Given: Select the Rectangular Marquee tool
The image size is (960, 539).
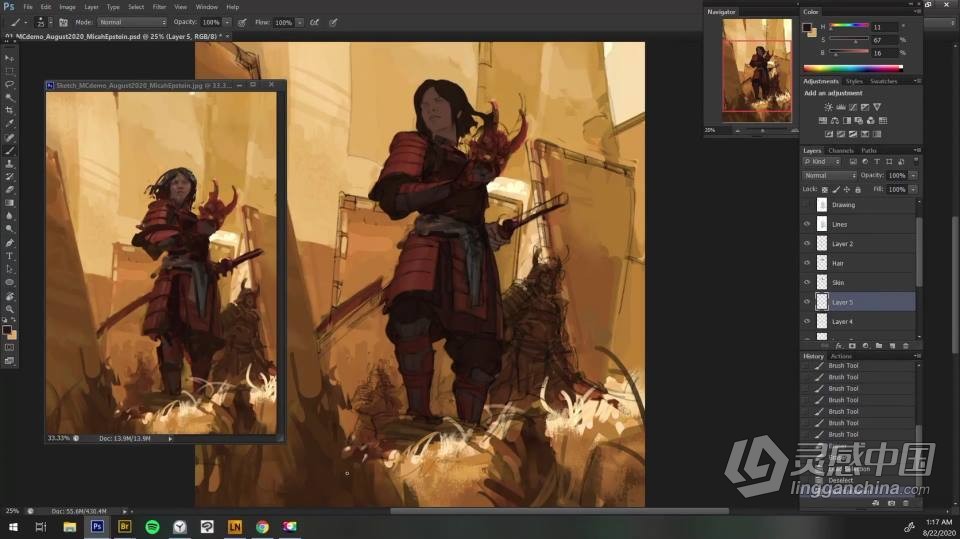Looking at the screenshot, I should [9, 71].
